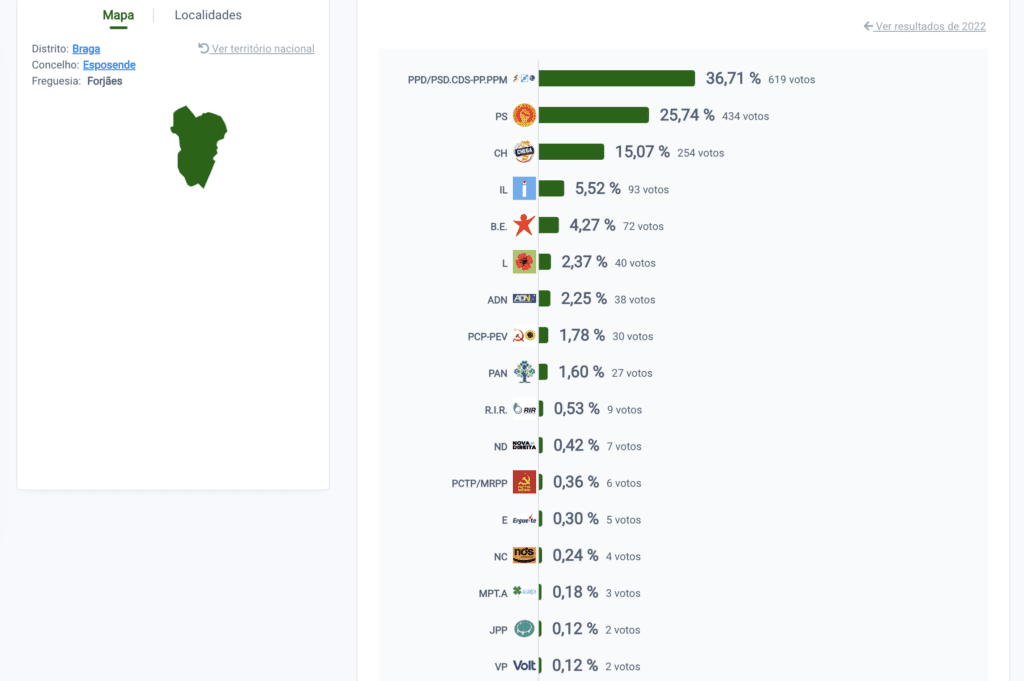Click the PS 25,74 % result bar
The image size is (1024, 681).
pos(594,116)
